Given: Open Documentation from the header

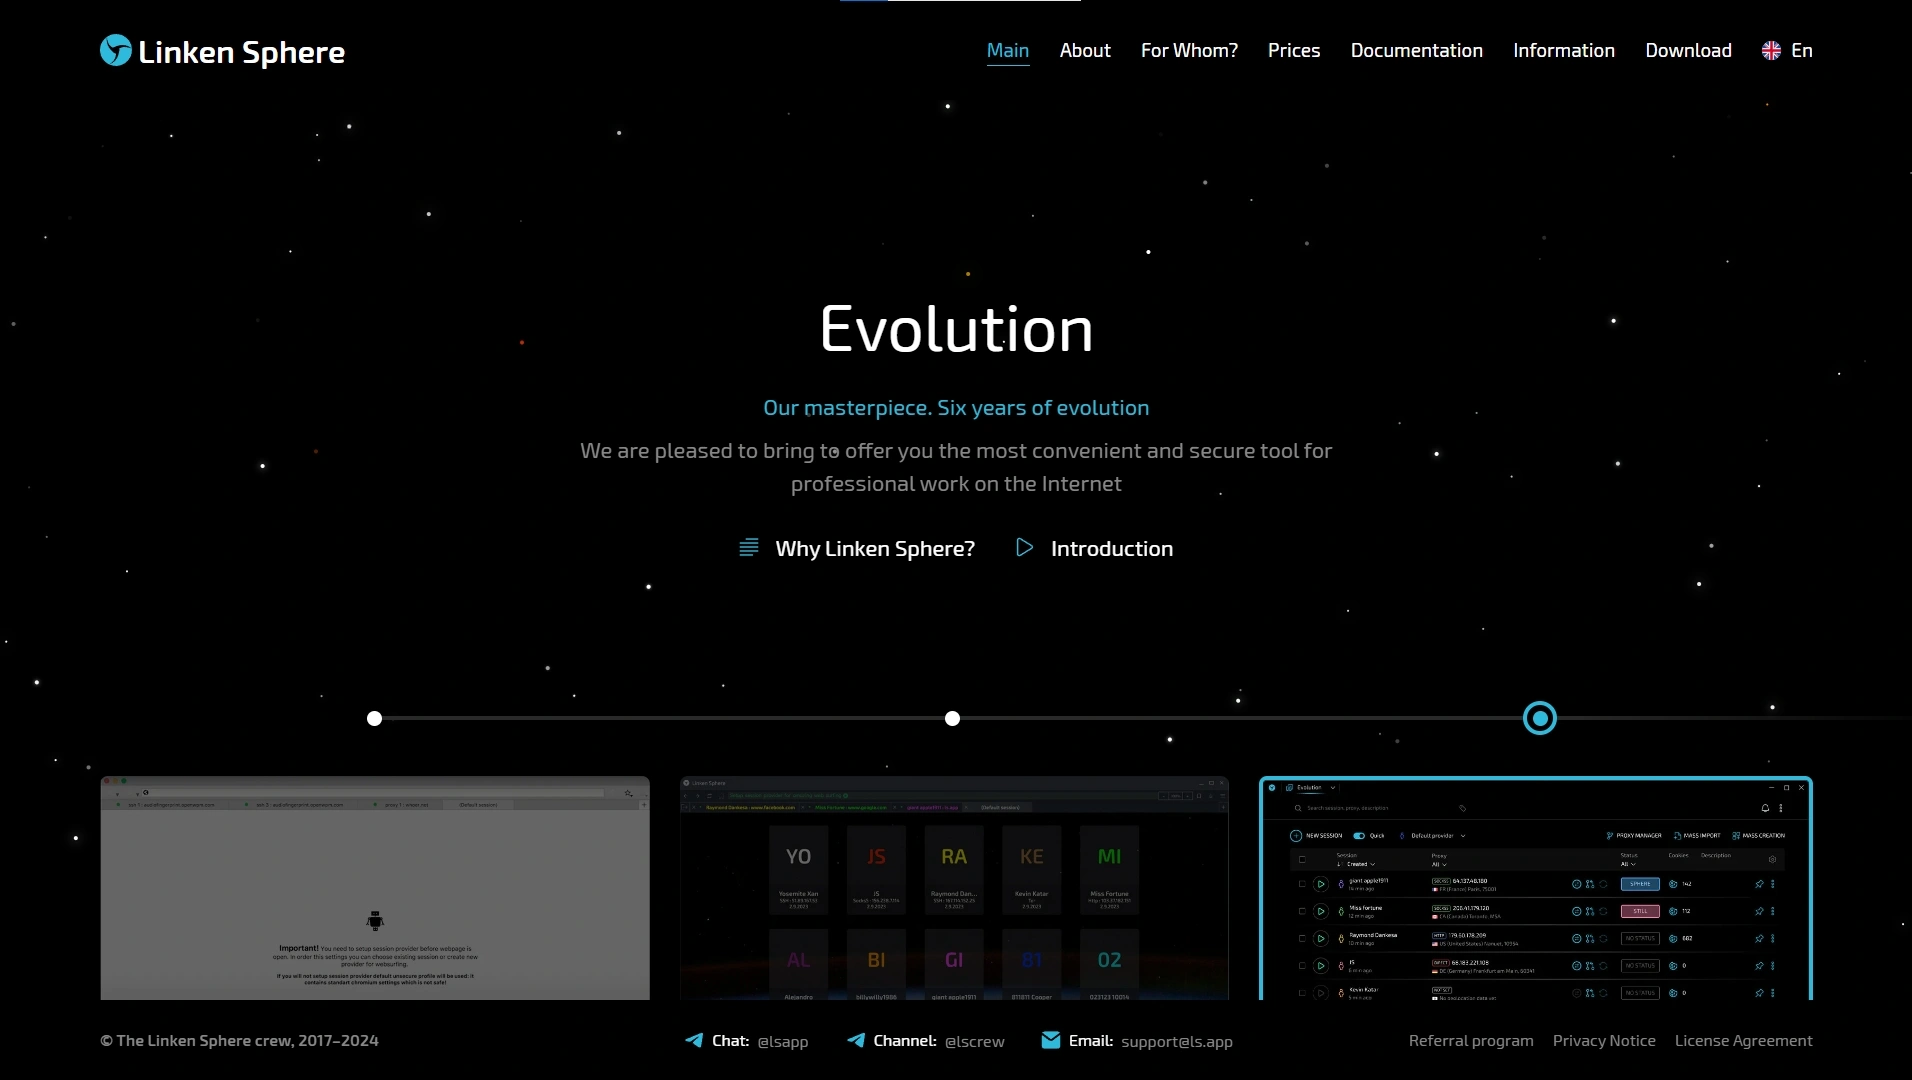Looking at the screenshot, I should click(1416, 50).
